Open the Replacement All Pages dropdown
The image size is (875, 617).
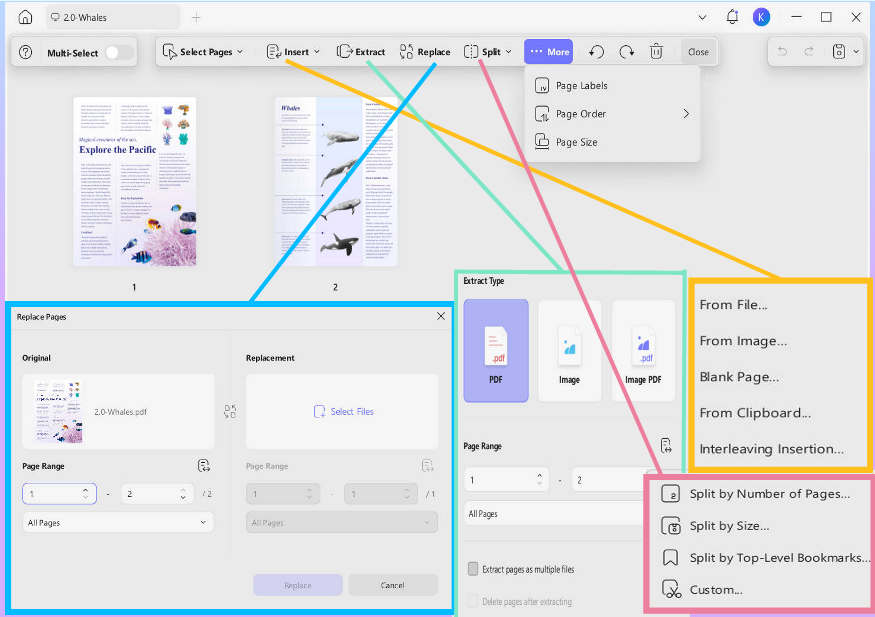[x=342, y=523]
